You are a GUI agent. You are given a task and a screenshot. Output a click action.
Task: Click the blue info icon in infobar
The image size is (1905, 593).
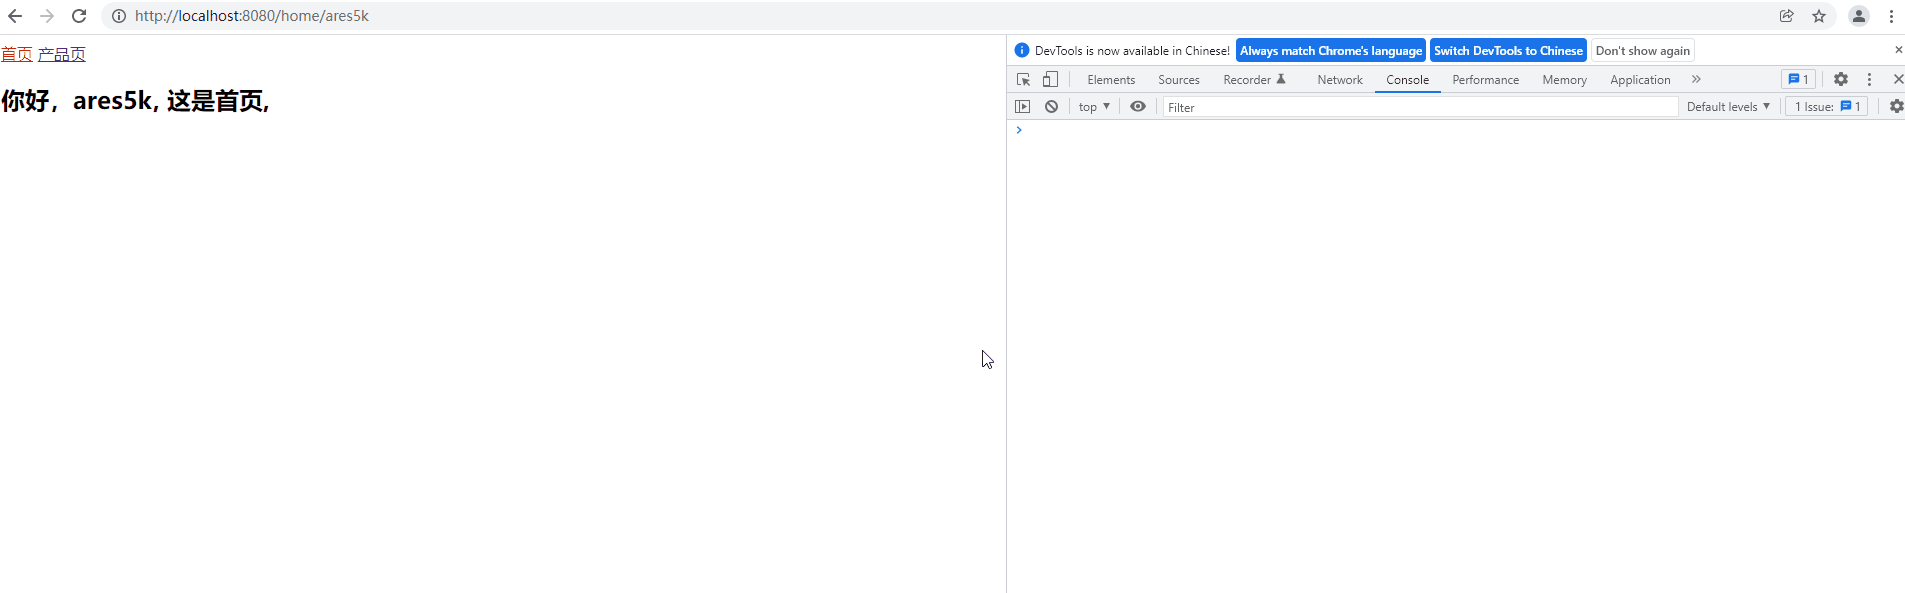(x=1022, y=50)
